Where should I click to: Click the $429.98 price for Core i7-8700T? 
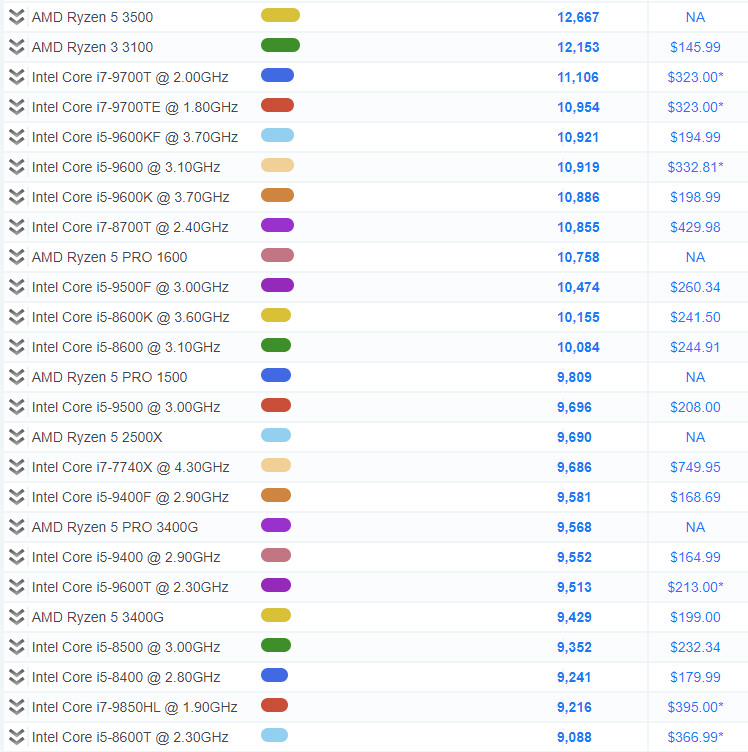[695, 227]
